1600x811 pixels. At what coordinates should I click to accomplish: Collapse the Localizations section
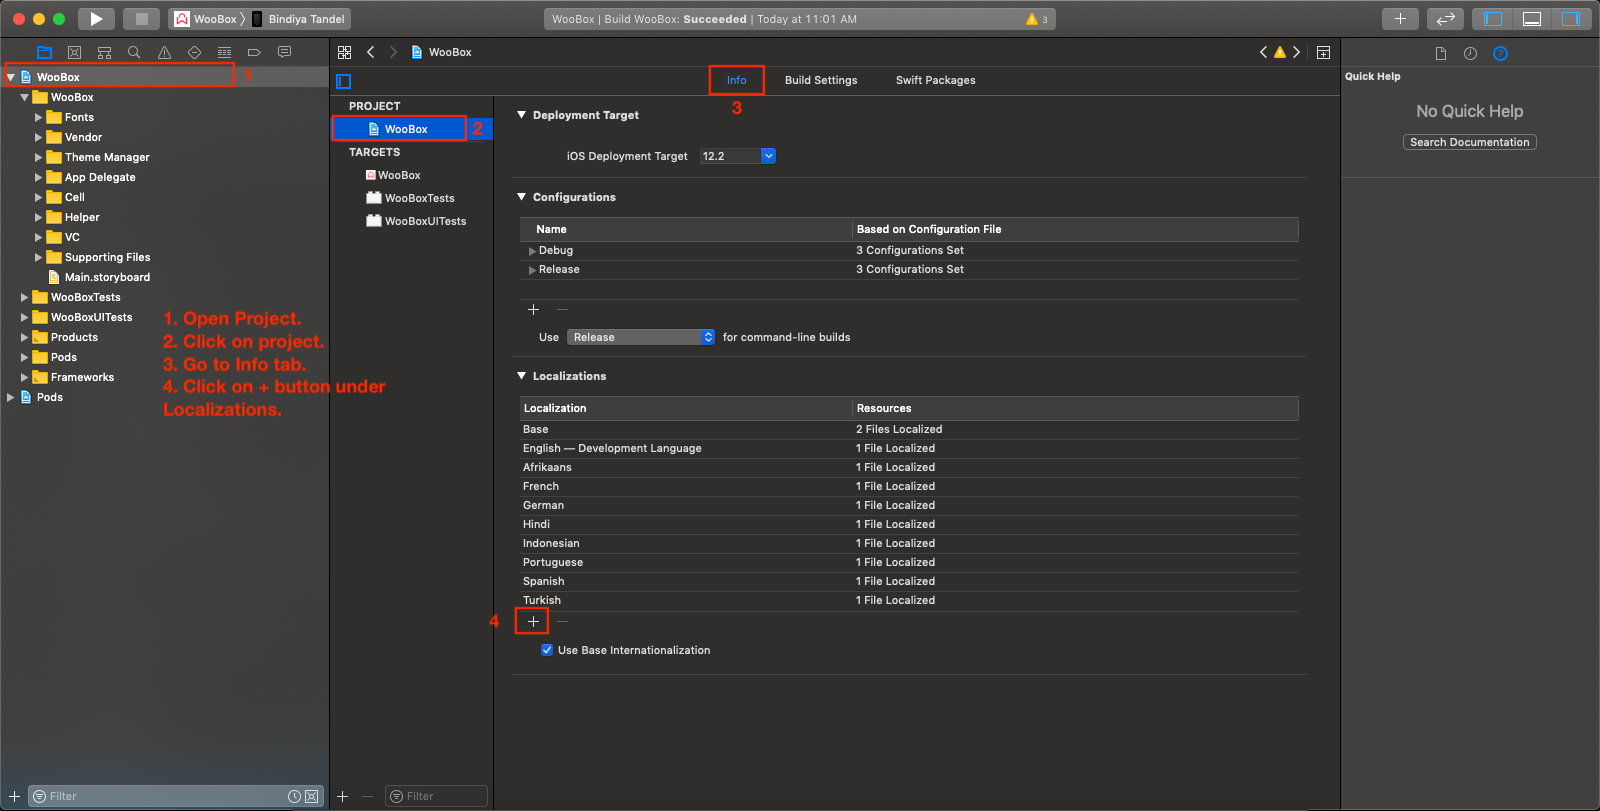coord(521,376)
